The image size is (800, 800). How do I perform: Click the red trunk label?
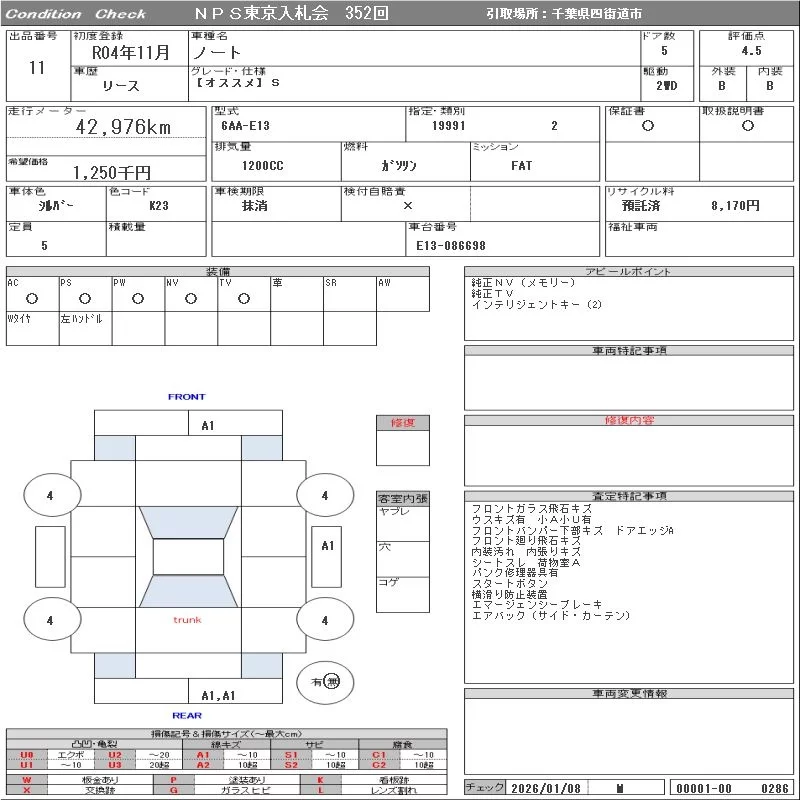pos(187,620)
